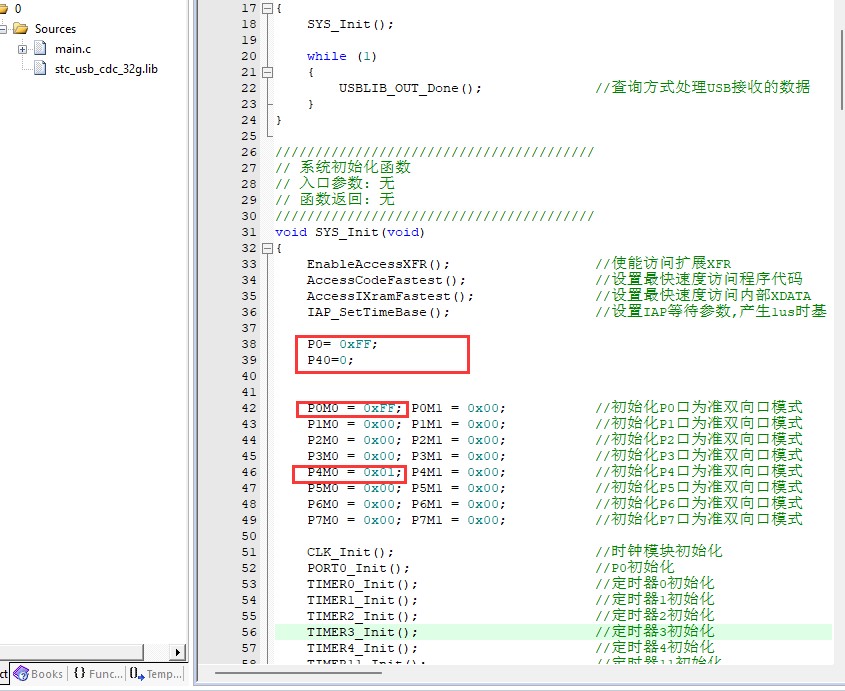Click on highlighted TIMER3_Init() call
Viewport: 845px width, 691px height.
[362, 632]
